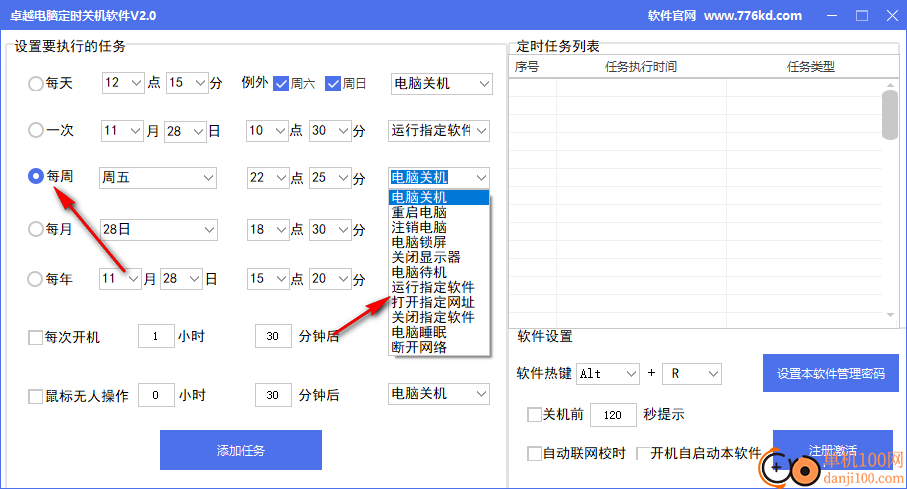Uncheck the 周六 exception checkbox
Viewport: 907px width, 489px height.
[281, 83]
